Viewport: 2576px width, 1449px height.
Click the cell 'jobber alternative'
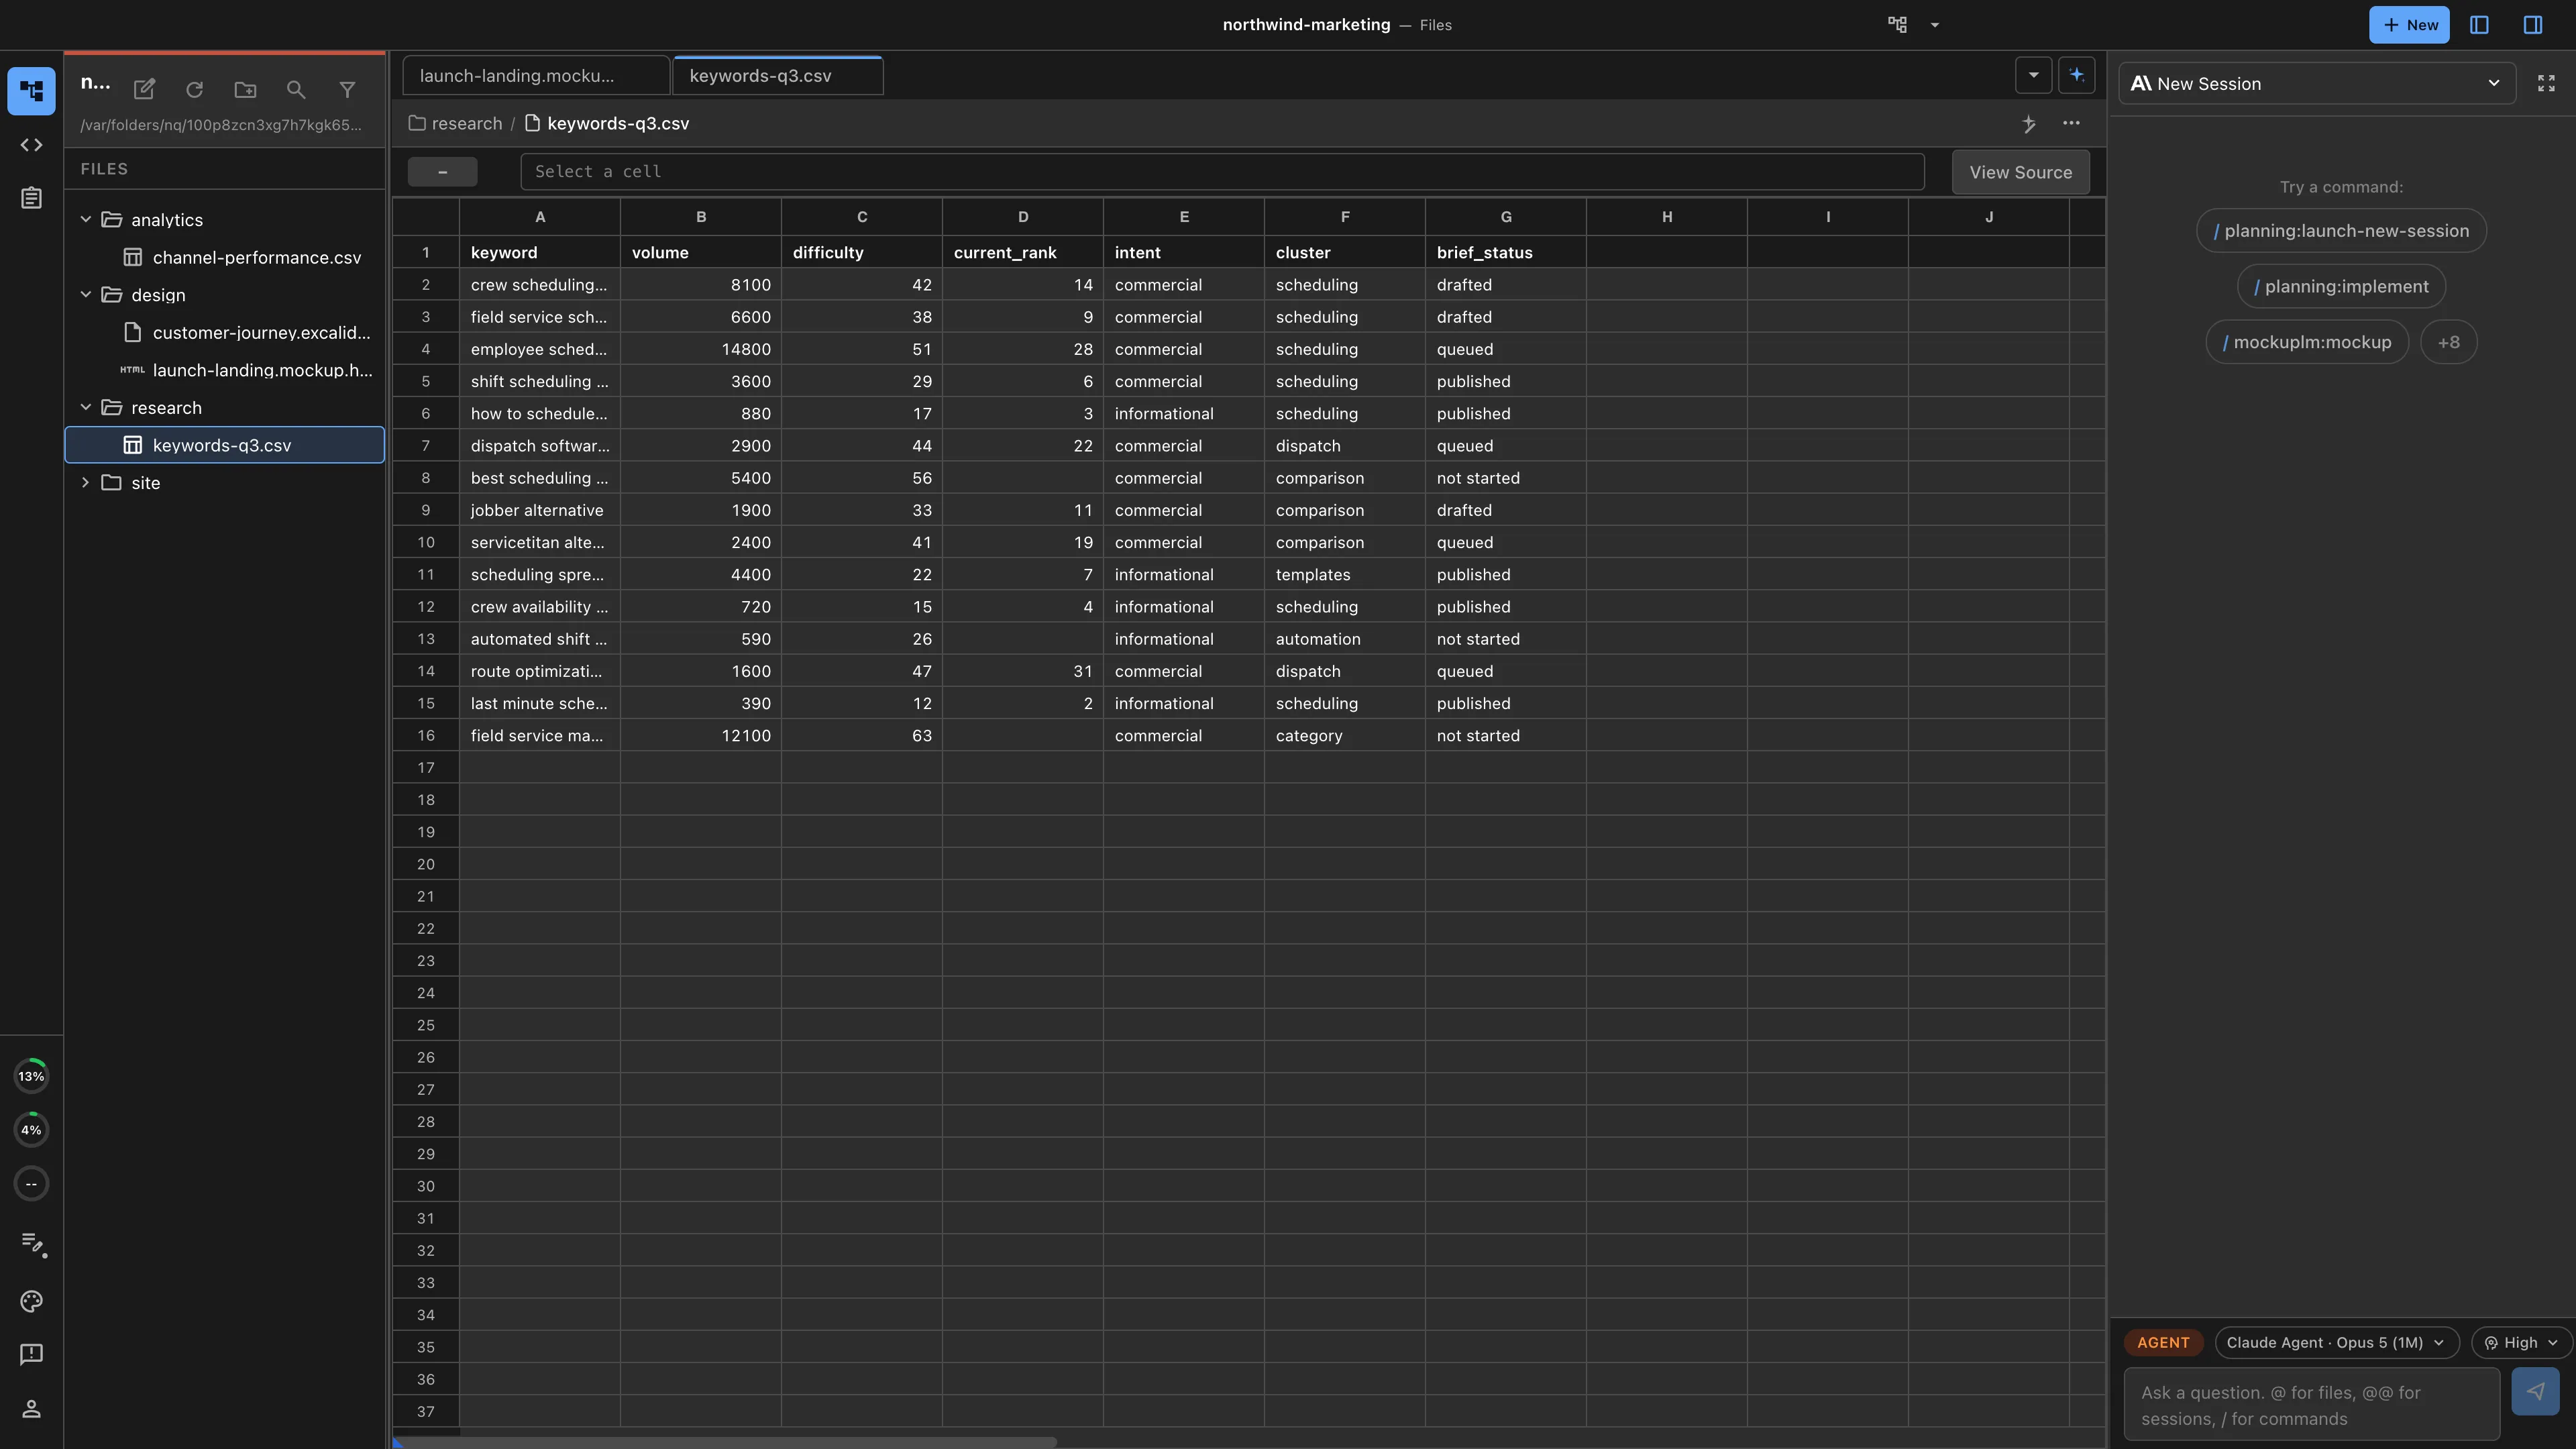(x=540, y=510)
